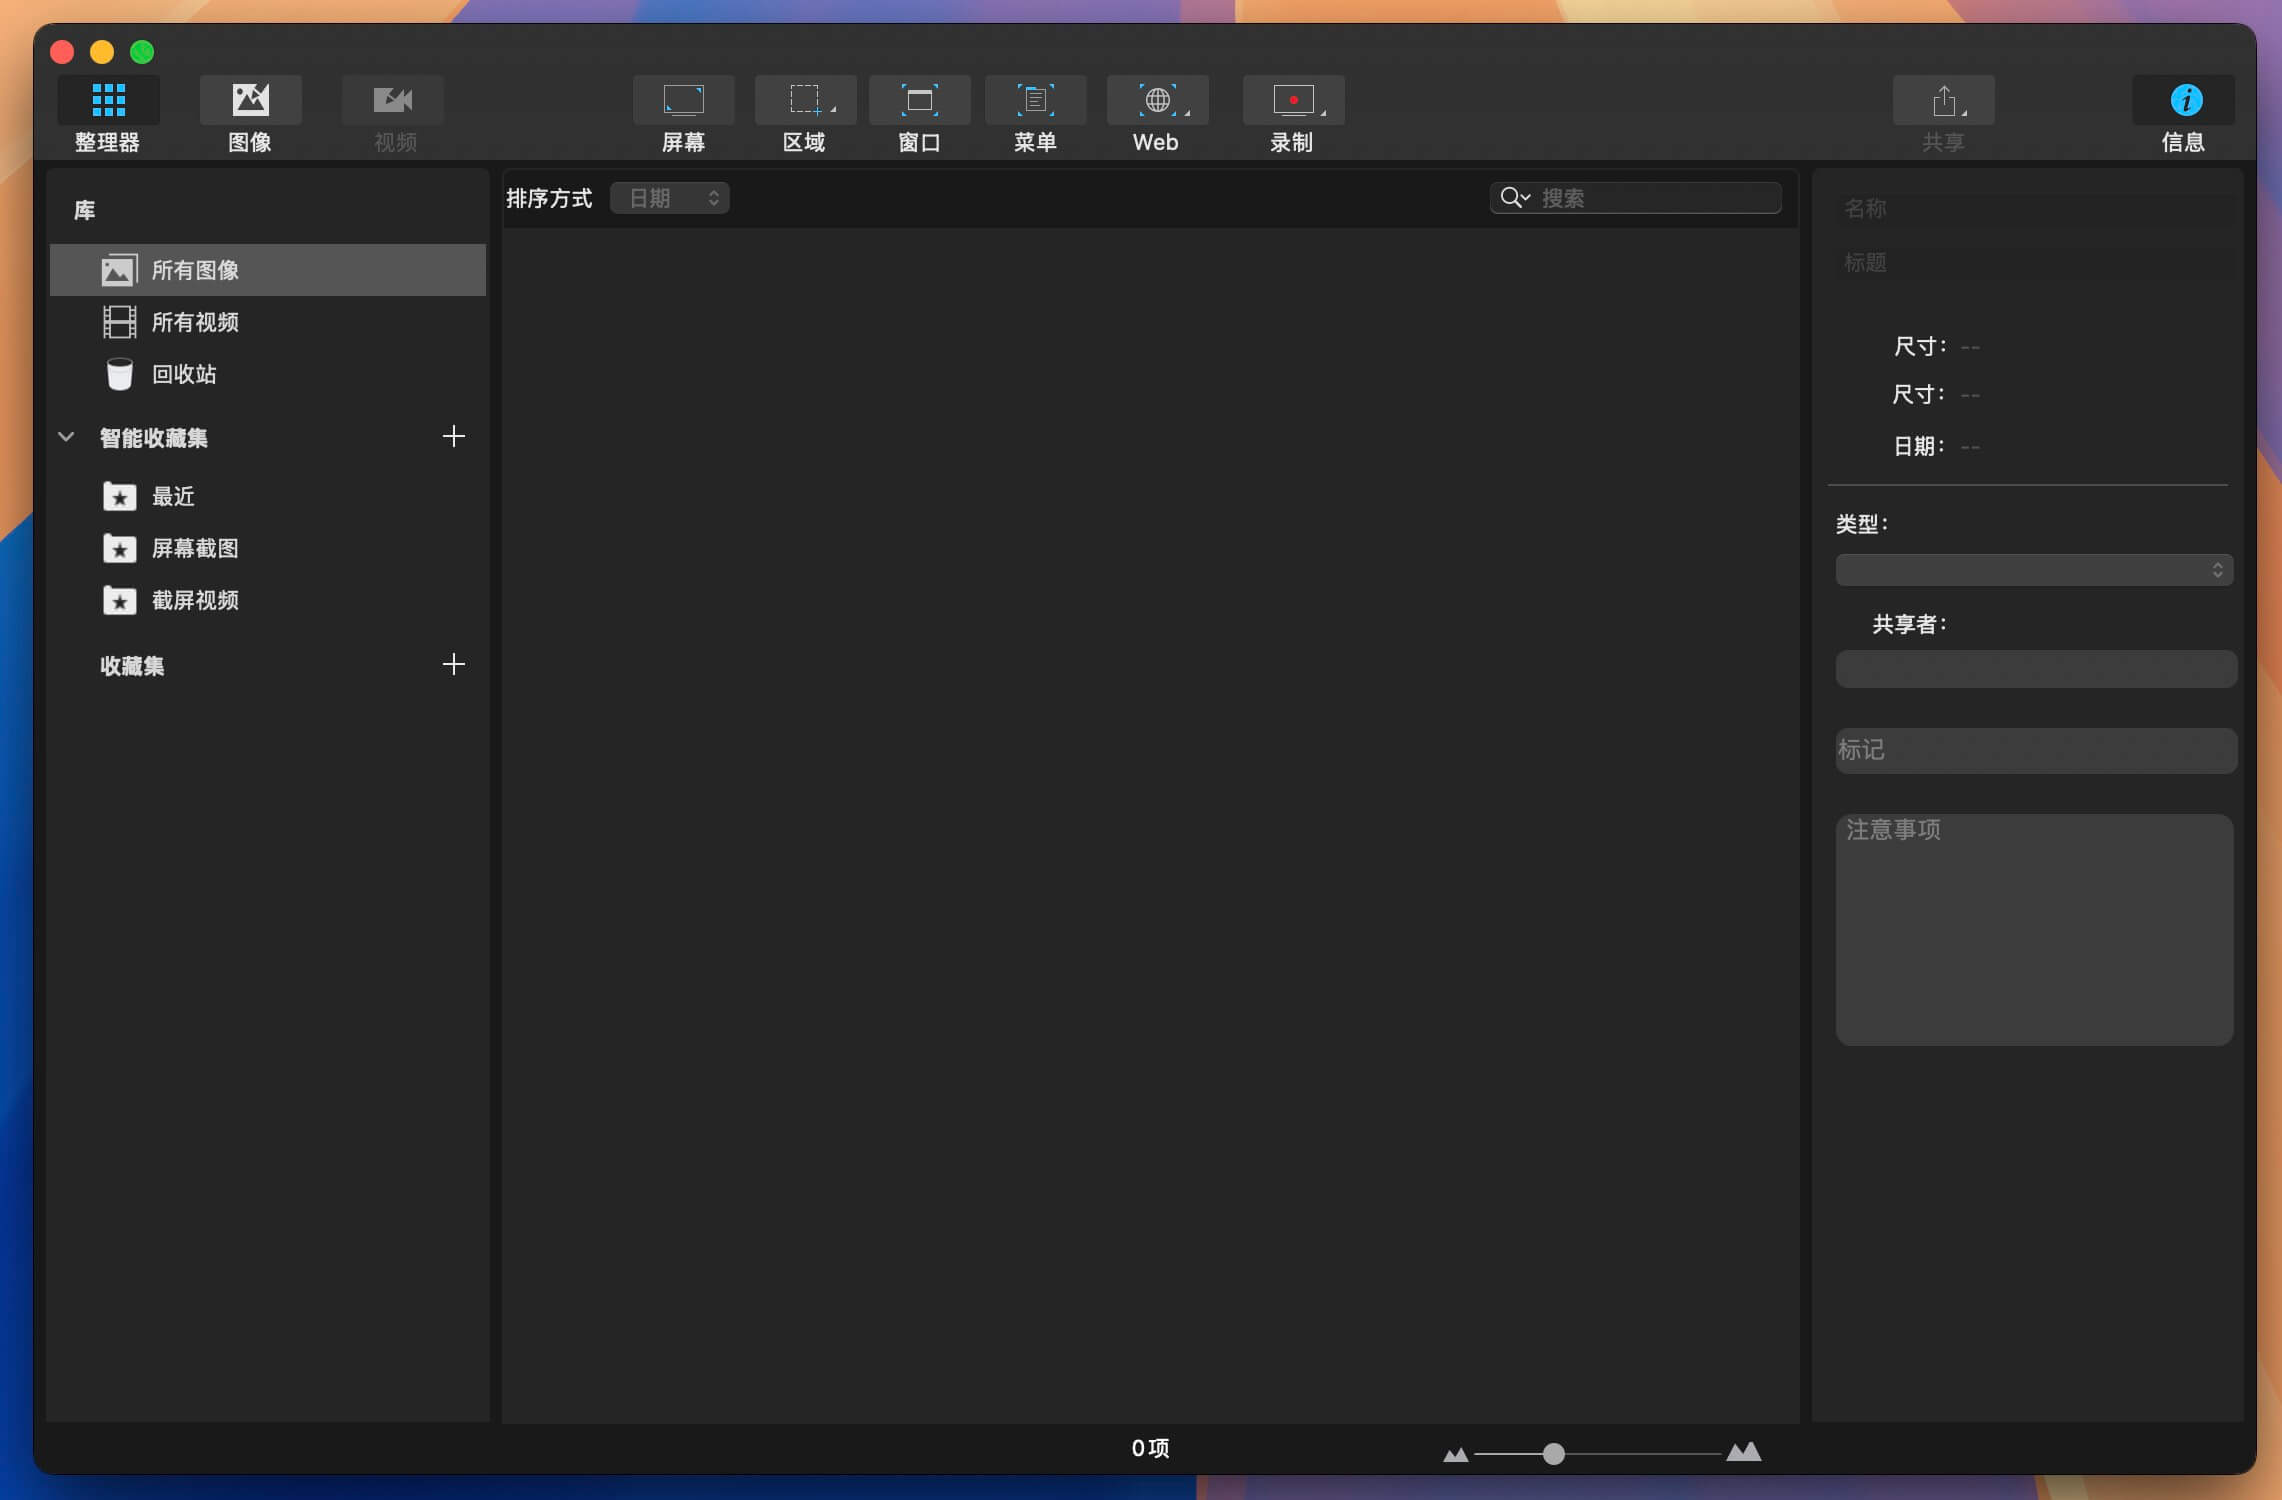Start 录制 screen recording
Image resolution: width=2282 pixels, height=1500 pixels.
coord(1293,101)
